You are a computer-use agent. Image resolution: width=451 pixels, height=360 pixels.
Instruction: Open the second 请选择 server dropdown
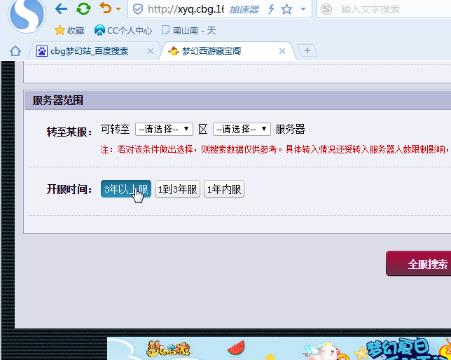point(242,129)
